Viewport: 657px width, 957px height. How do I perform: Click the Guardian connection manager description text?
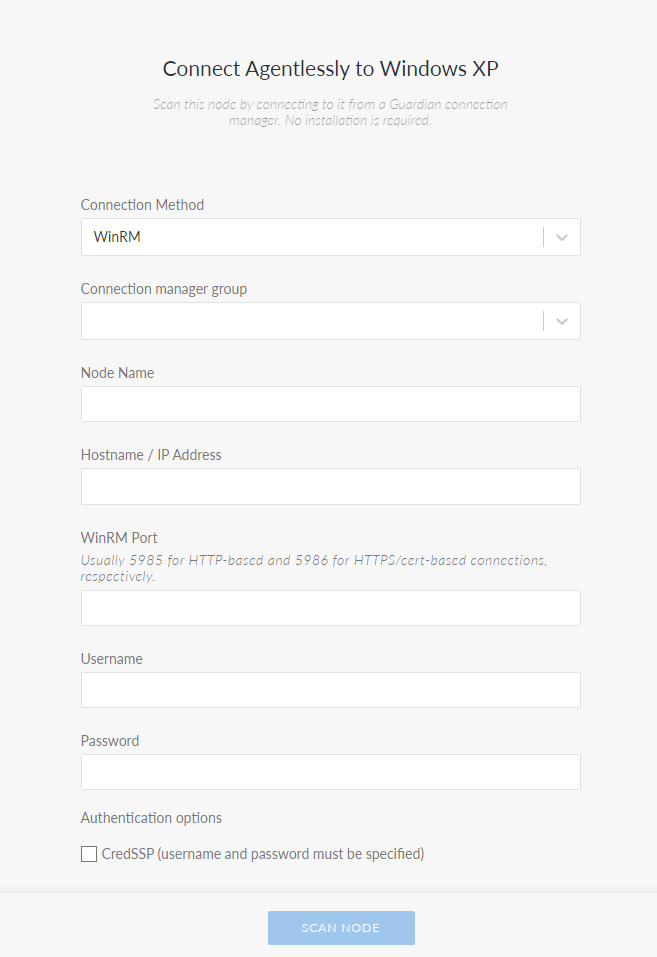tap(330, 112)
